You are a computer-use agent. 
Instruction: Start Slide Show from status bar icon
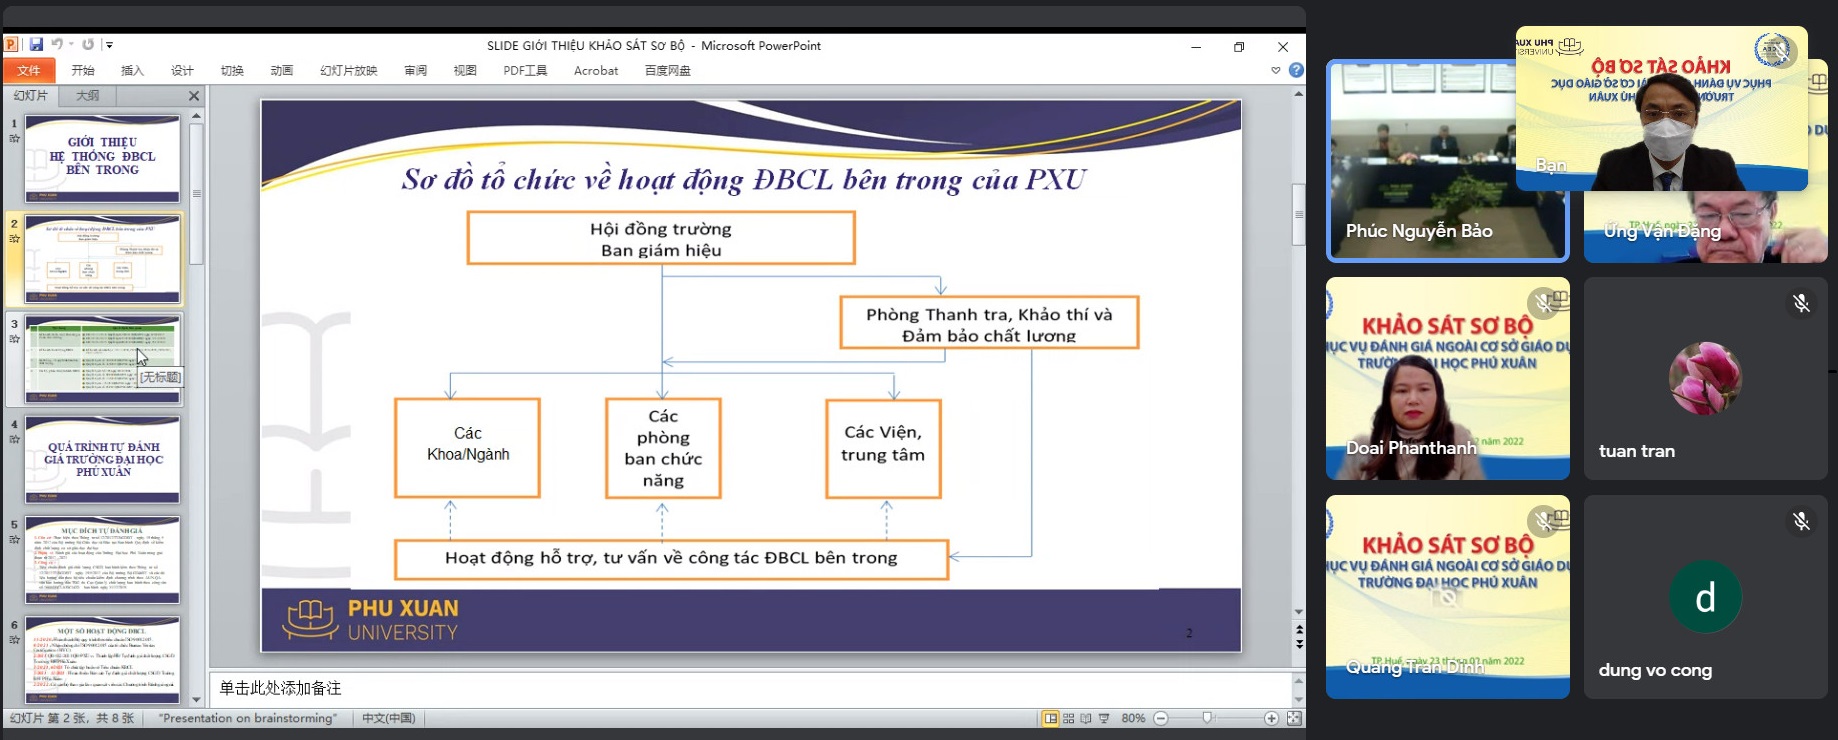click(1104, 718)
